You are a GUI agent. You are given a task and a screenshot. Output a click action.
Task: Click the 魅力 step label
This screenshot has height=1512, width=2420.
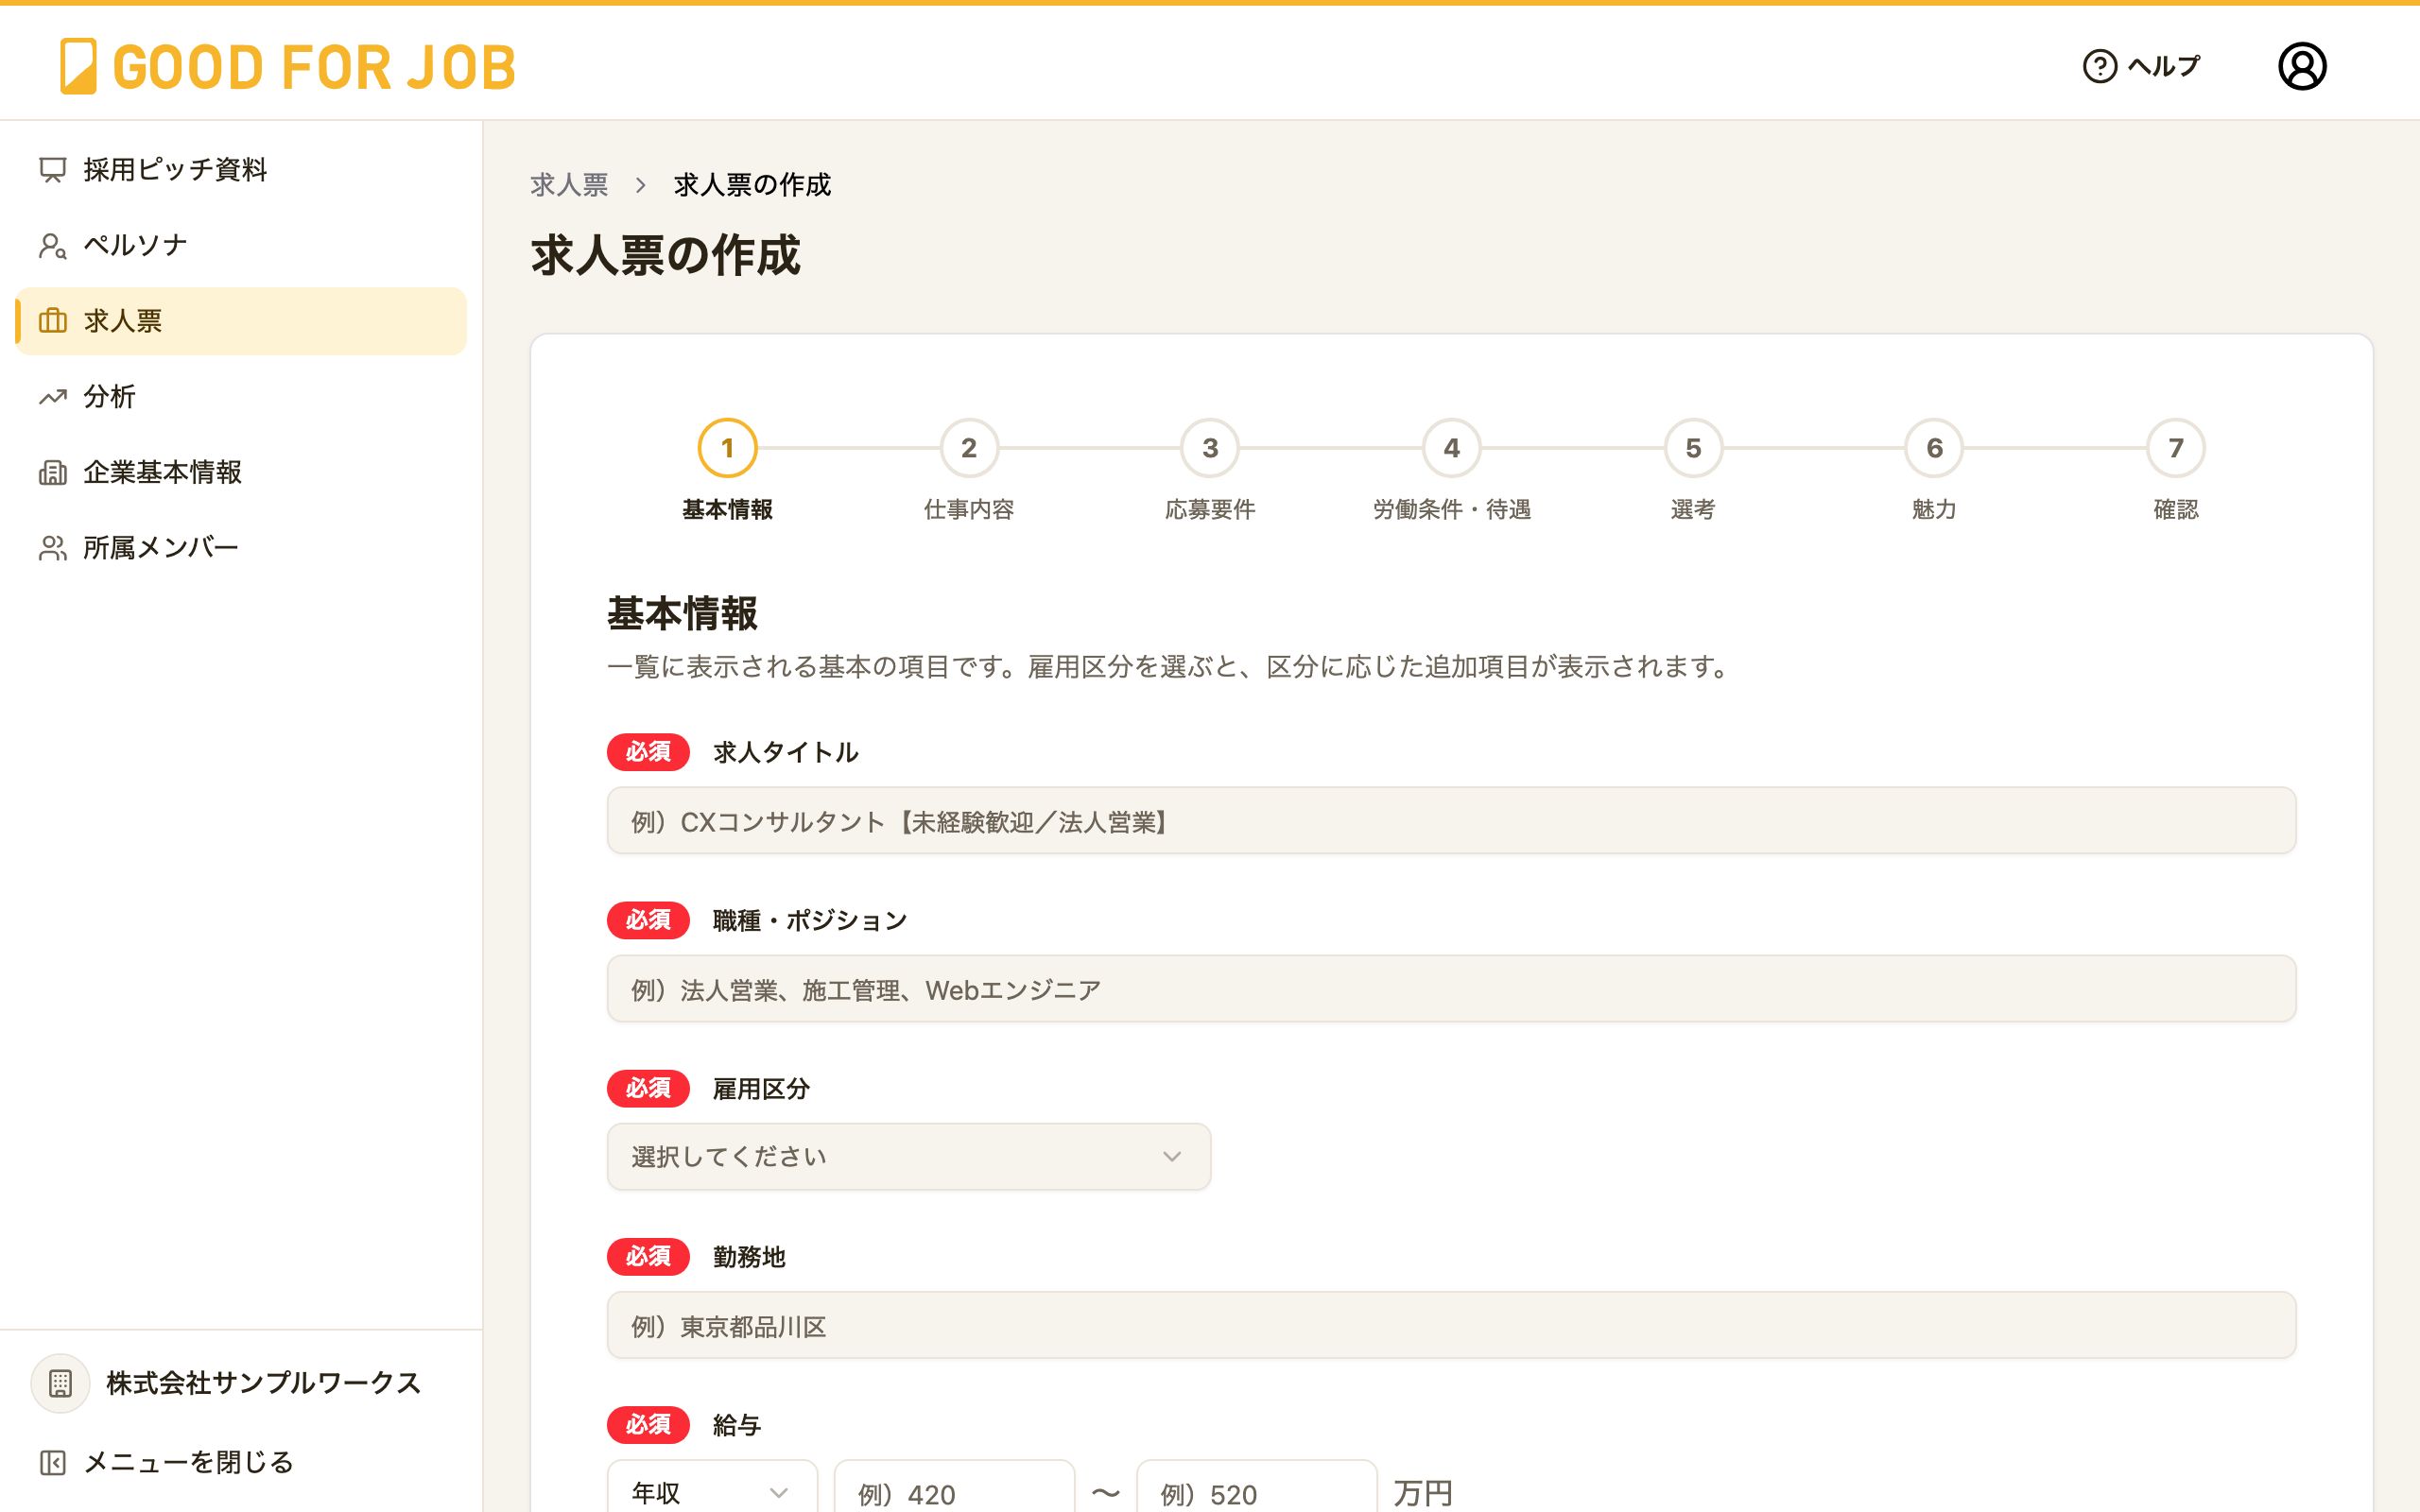1935,510
